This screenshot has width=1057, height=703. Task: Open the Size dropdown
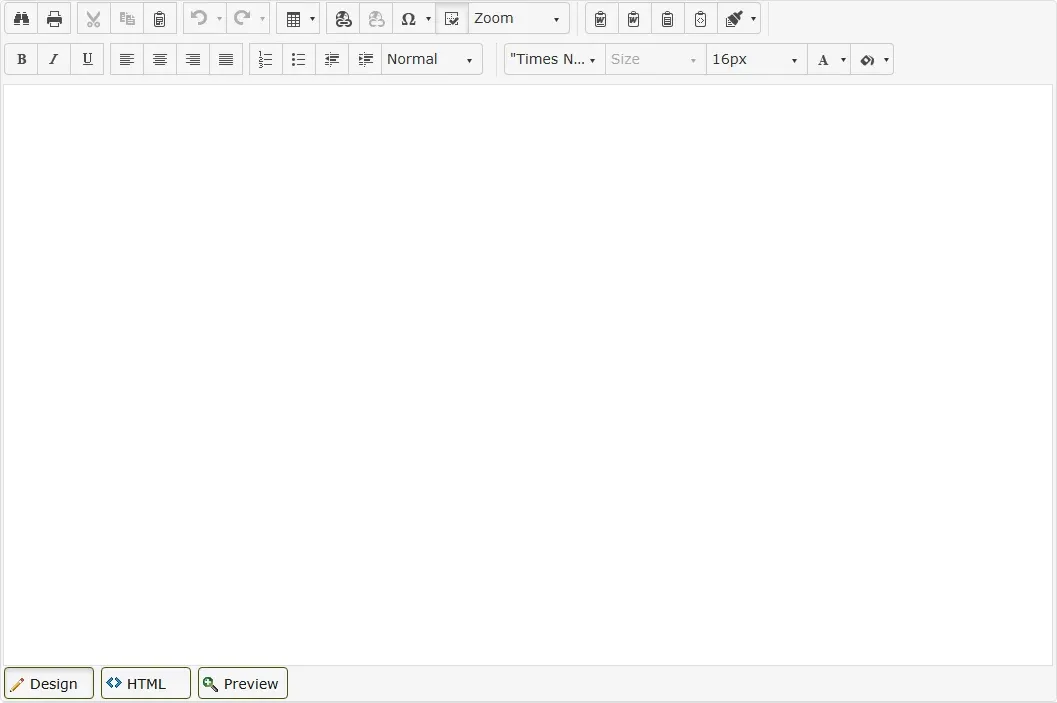655,59
